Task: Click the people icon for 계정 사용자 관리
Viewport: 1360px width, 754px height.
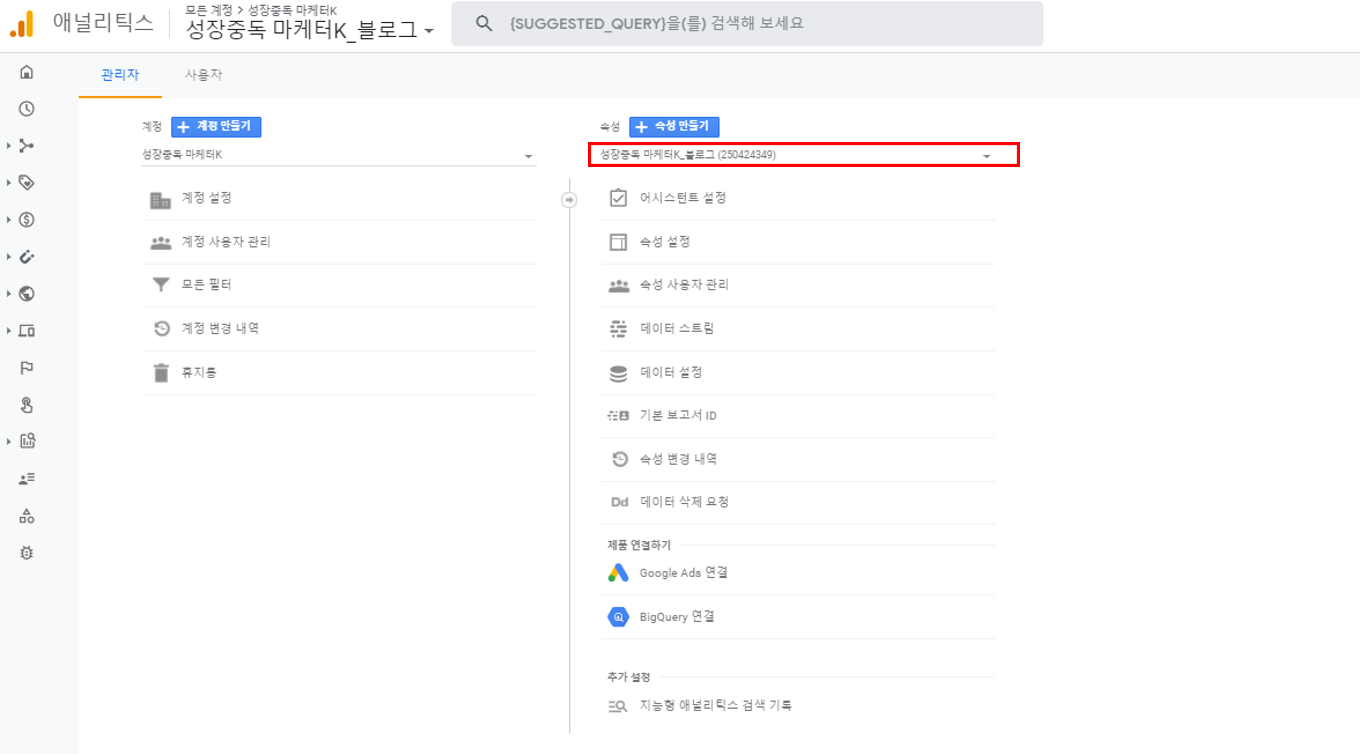Action: [x=160, y=243]
